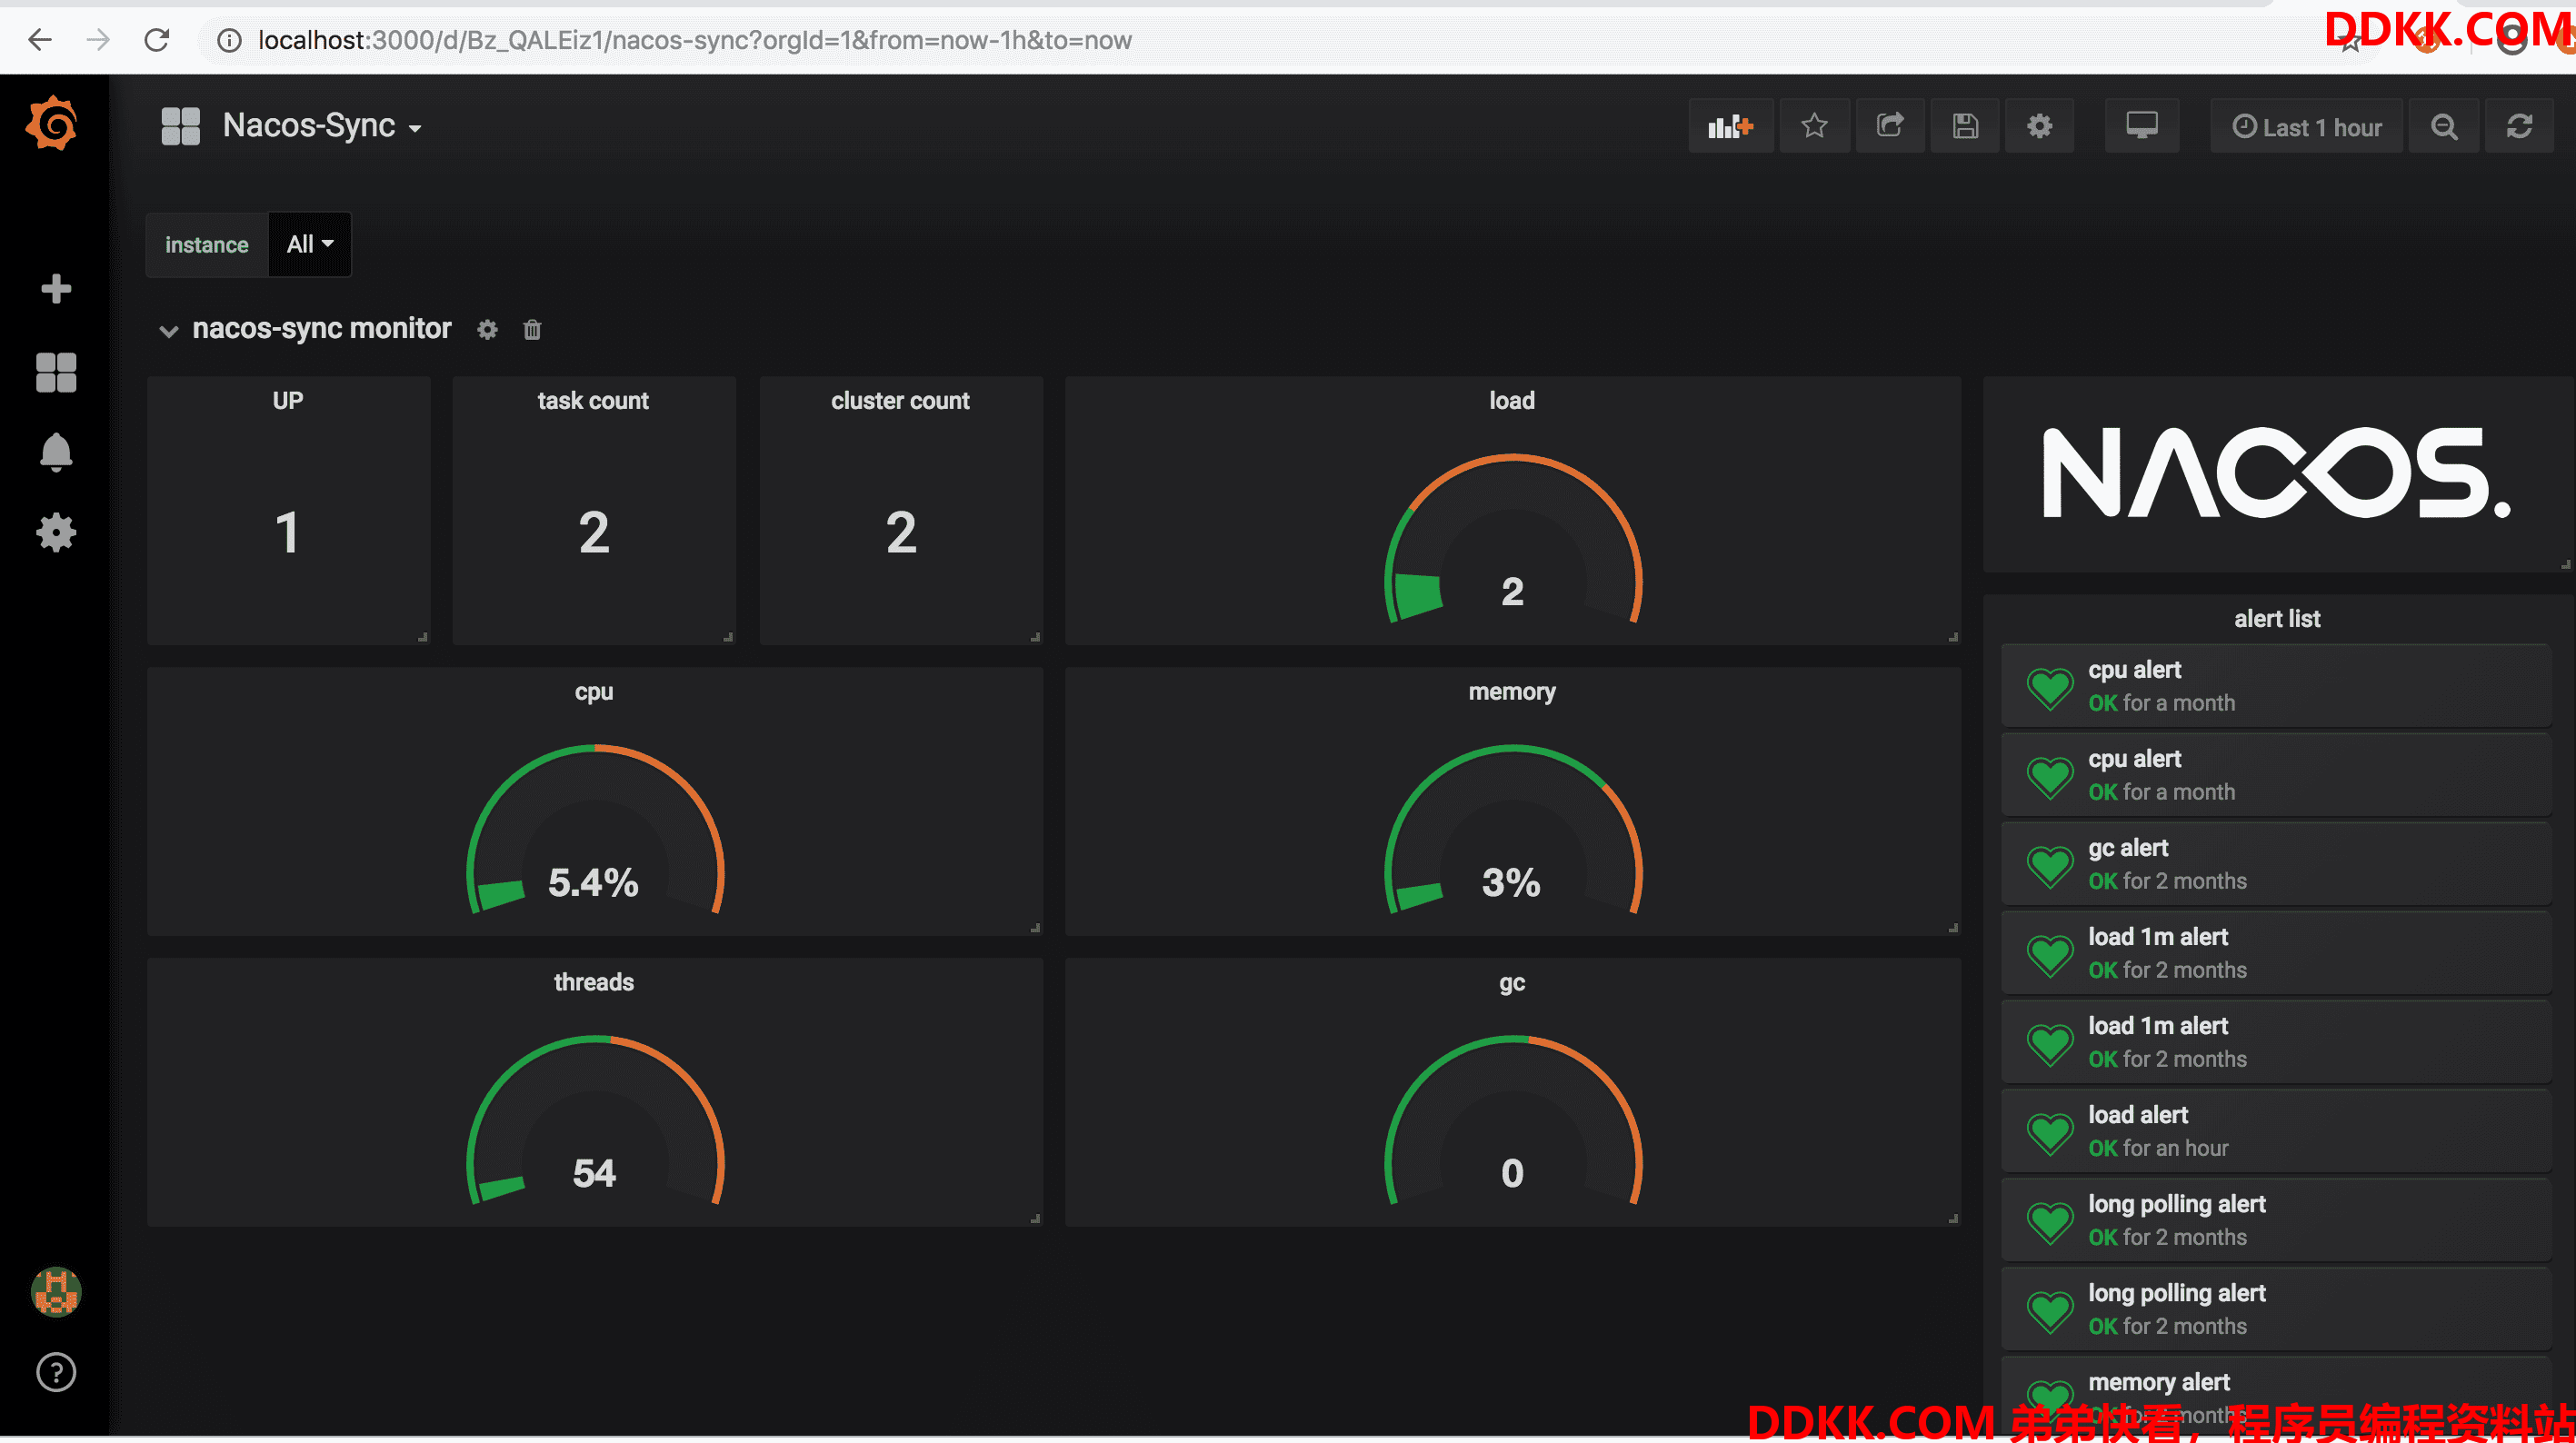Screen dimensions: 2576x1443
Task: Click the NACOS logo panel
Action: [2276, 473]
